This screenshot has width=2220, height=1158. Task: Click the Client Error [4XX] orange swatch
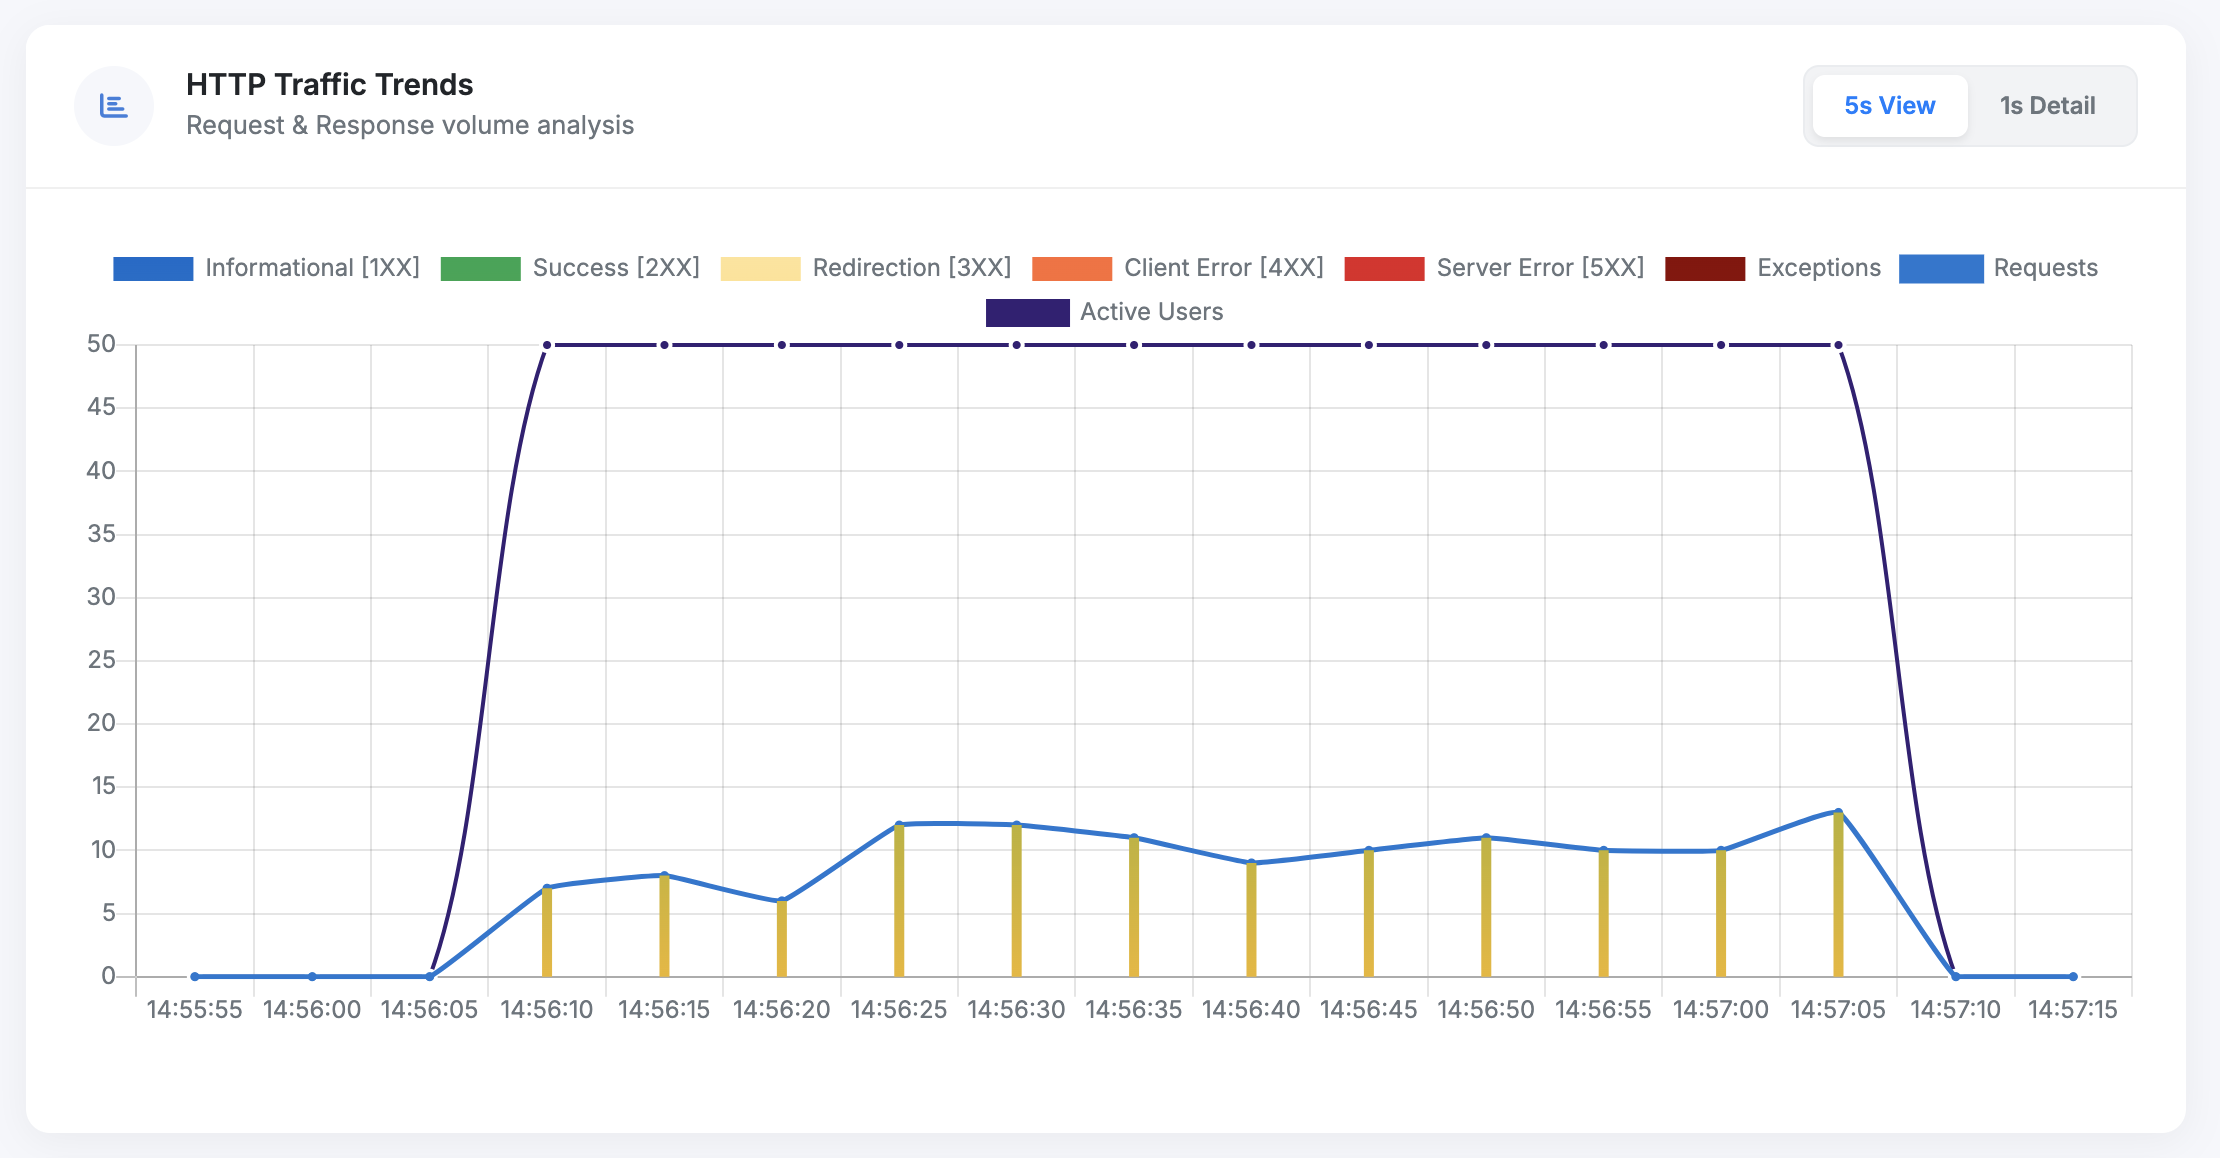pyautogui.click(x=1072, y=269)
